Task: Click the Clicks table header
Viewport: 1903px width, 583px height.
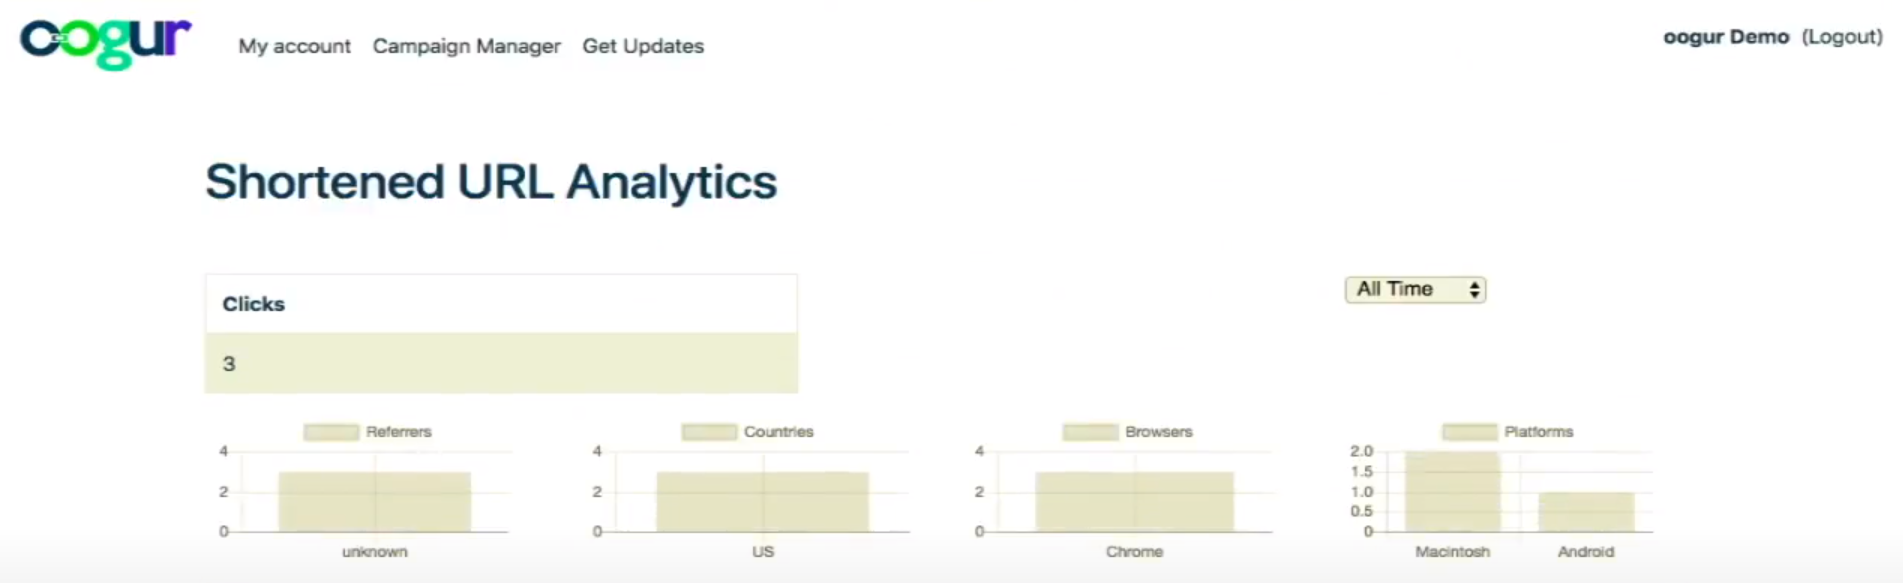Action: (253, 304)
